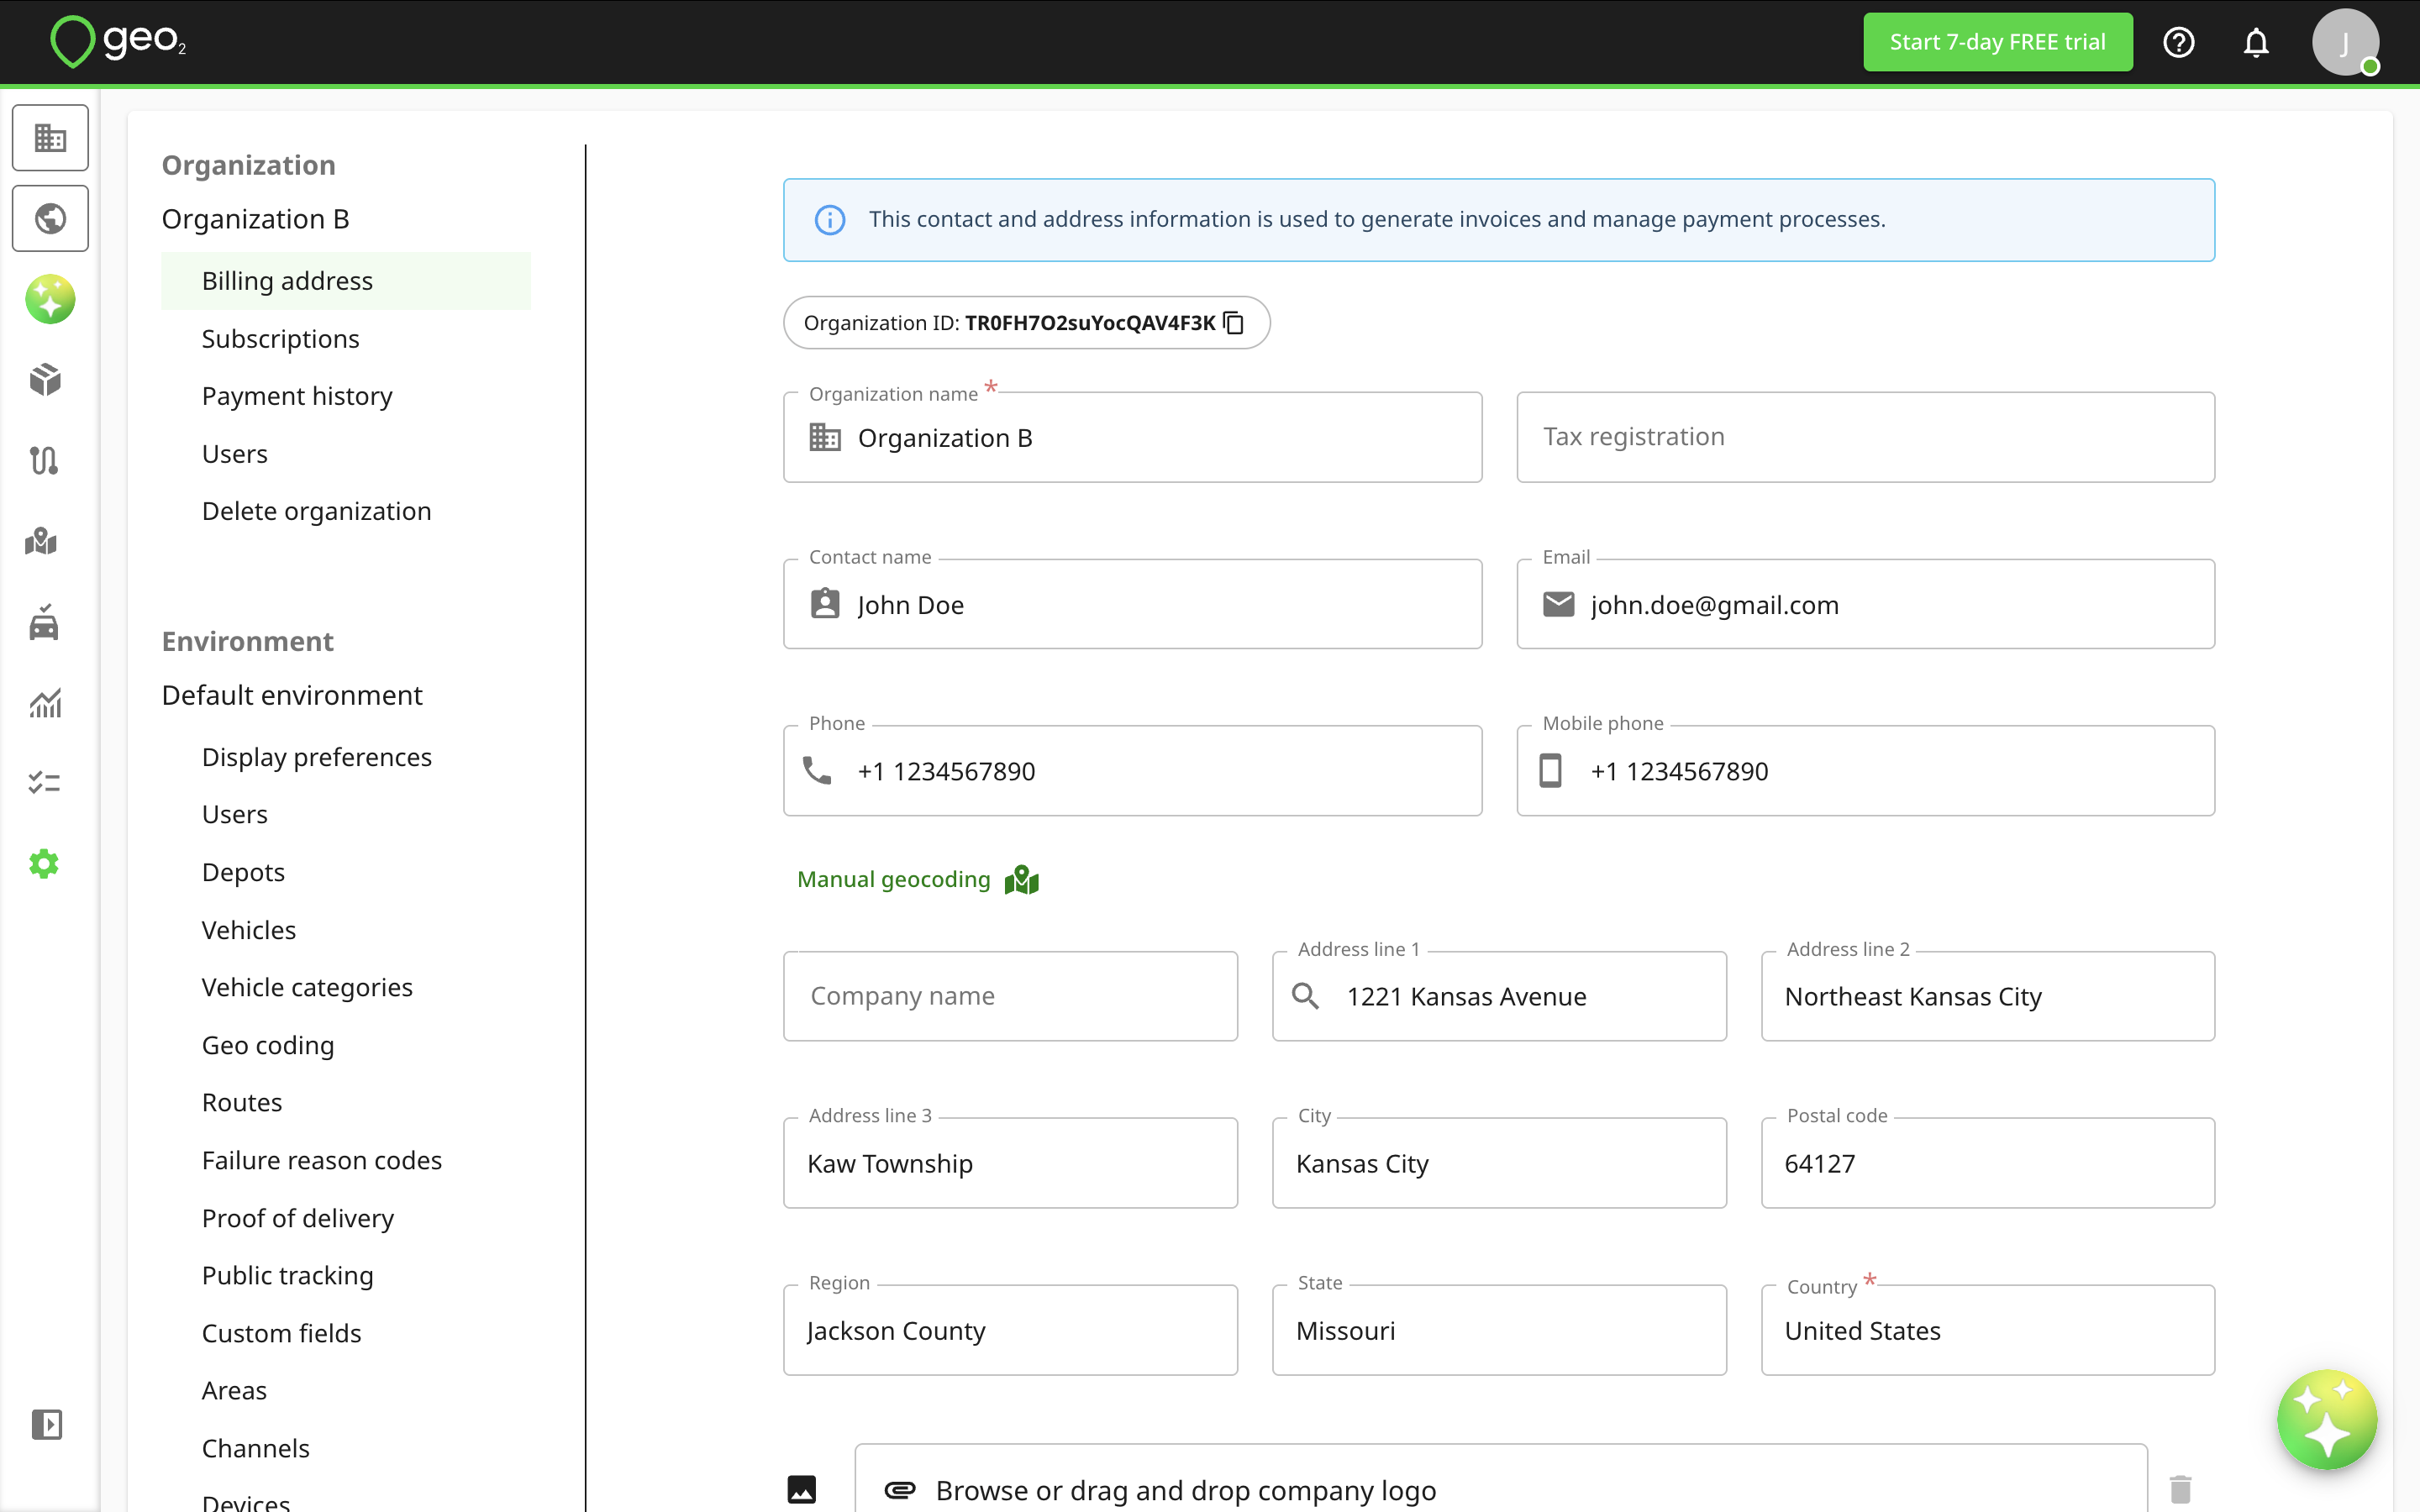Focus the Postal code field
This screenshot has height=1512, width=2420.
pos(1988,1163)
